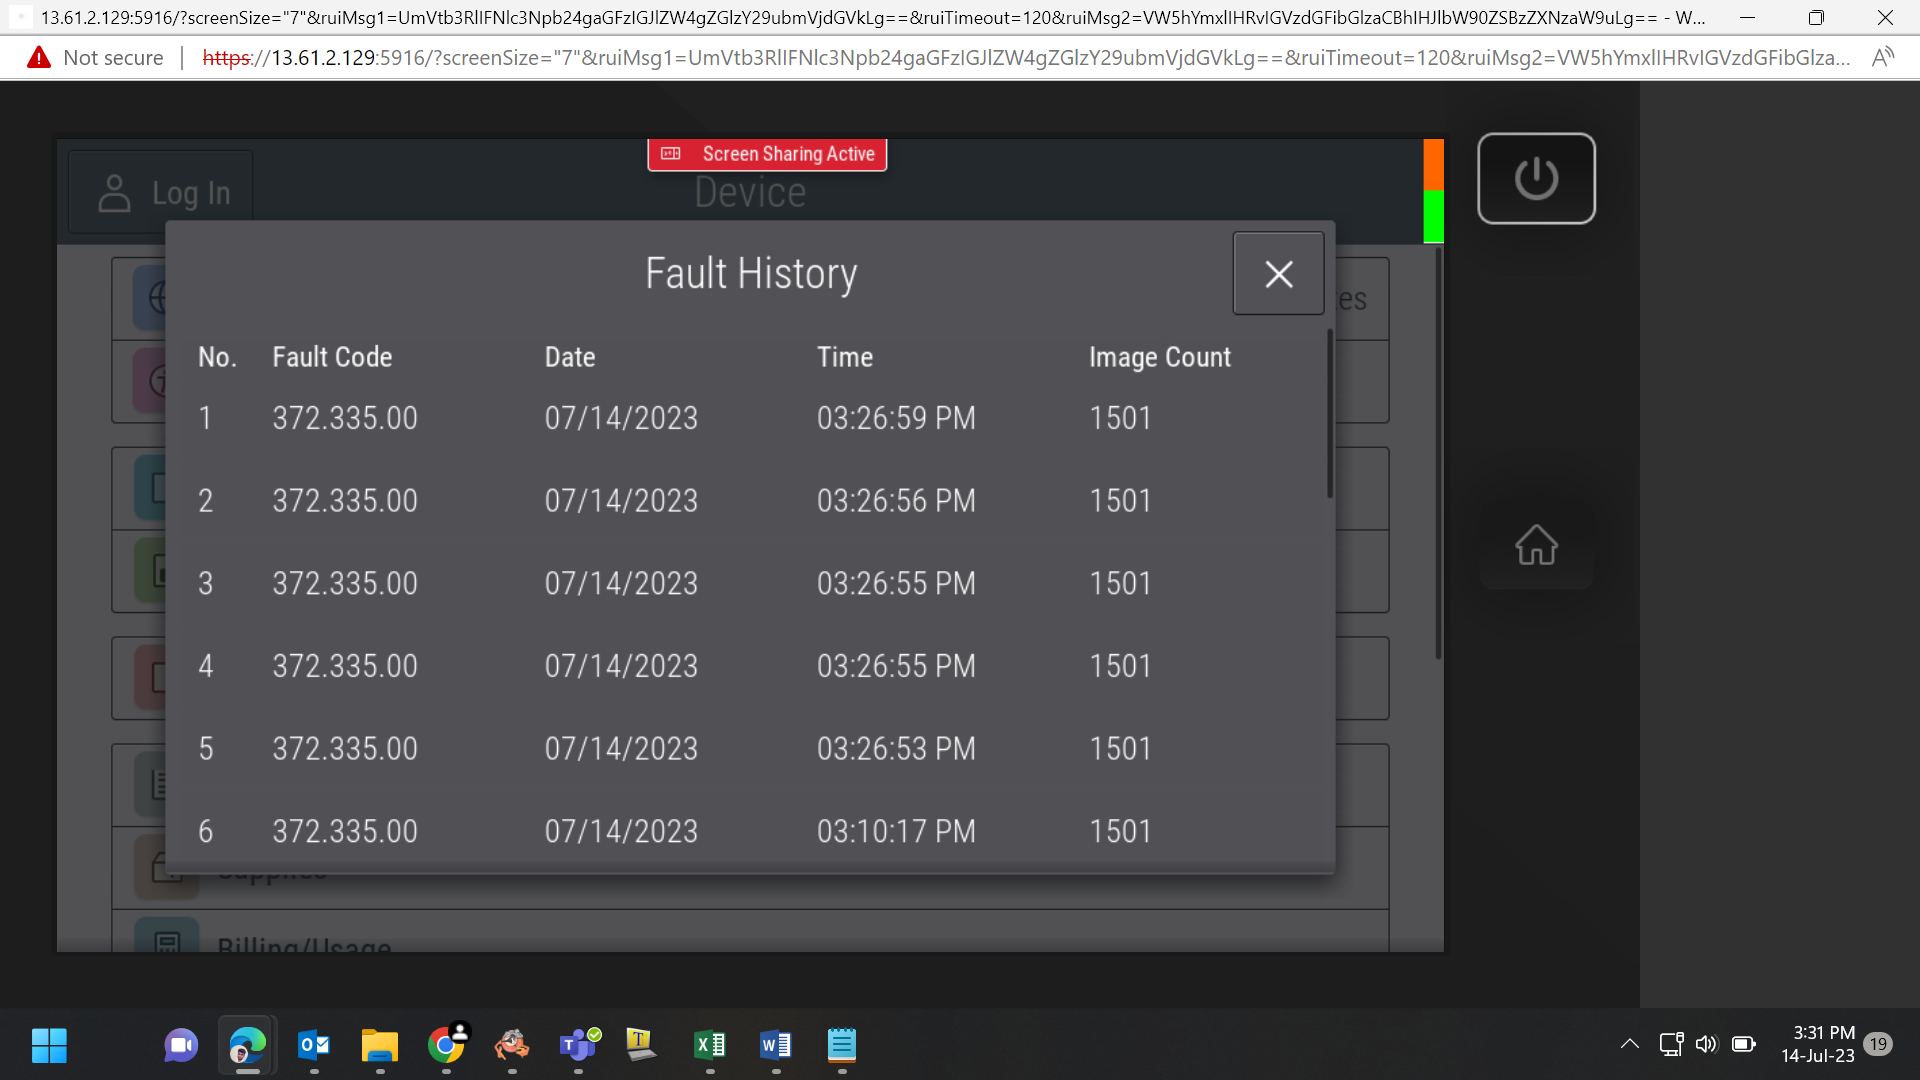The width and height of the screenshot is (1920, 1080).
Task: Open Outlook from the taskbar
Action: 314,1046
